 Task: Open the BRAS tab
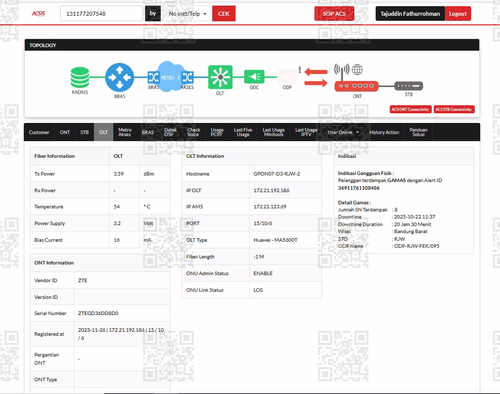(148, 132)
